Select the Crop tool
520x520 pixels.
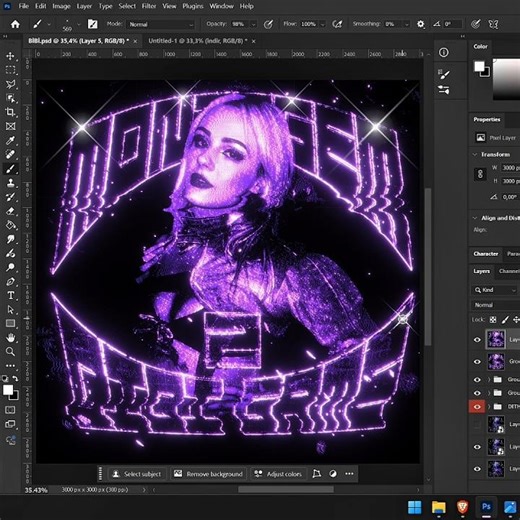tap(10, 112)
